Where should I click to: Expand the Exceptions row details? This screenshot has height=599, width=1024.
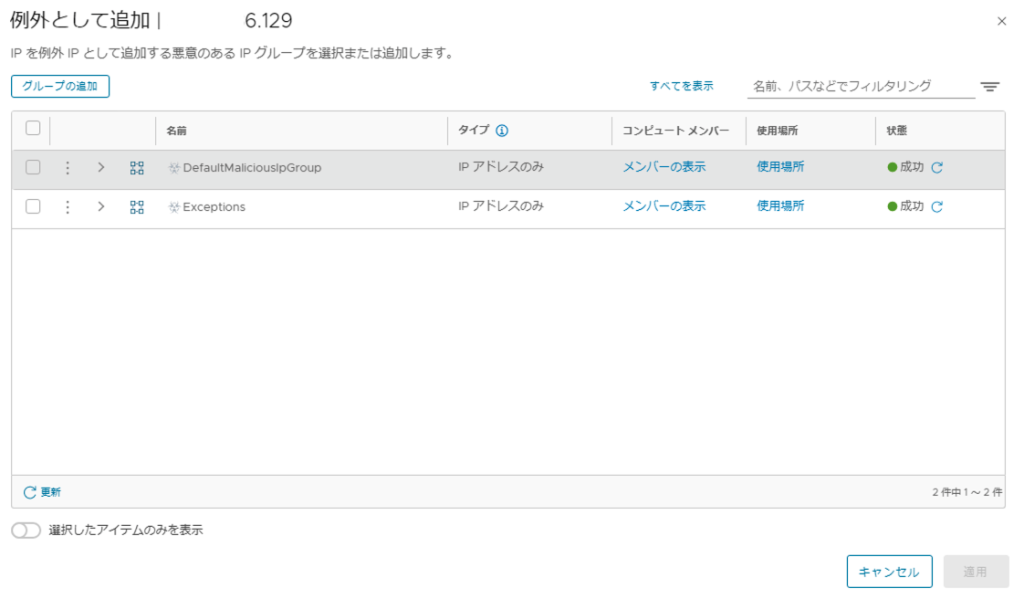101,206
